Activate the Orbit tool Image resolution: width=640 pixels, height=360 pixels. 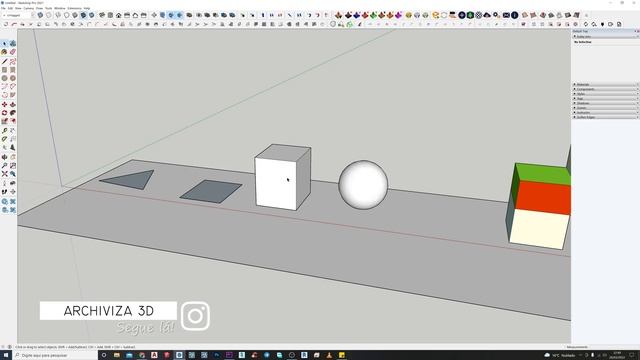coord(4,157)
